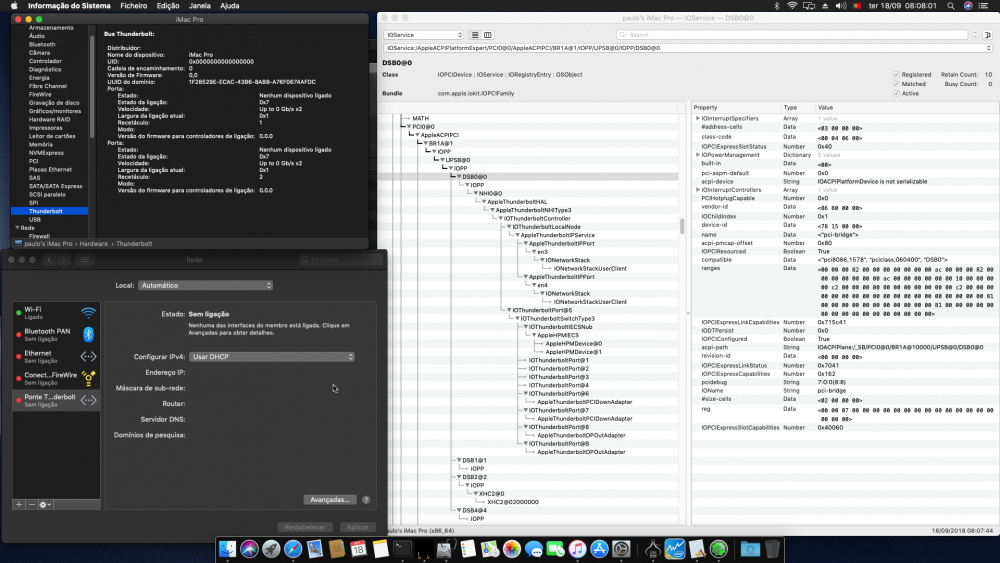The width and height of the screenshot is (1000, 563).
Task: Collapse the NHI0@0 disclosure triangle
Action: click(475, 193)
